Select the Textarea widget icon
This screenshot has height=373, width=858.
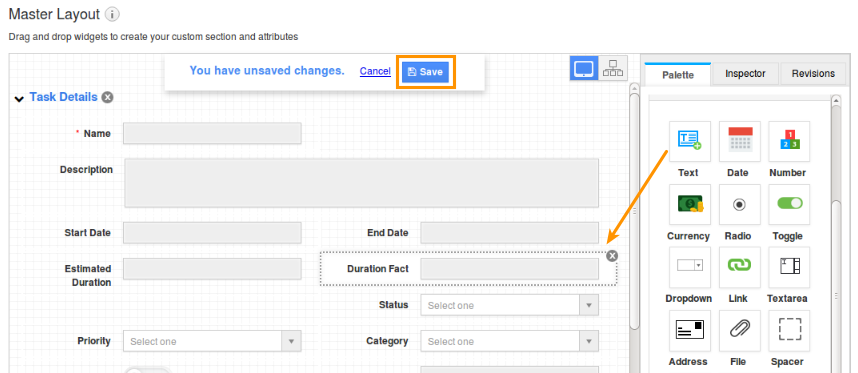[789, 267]
